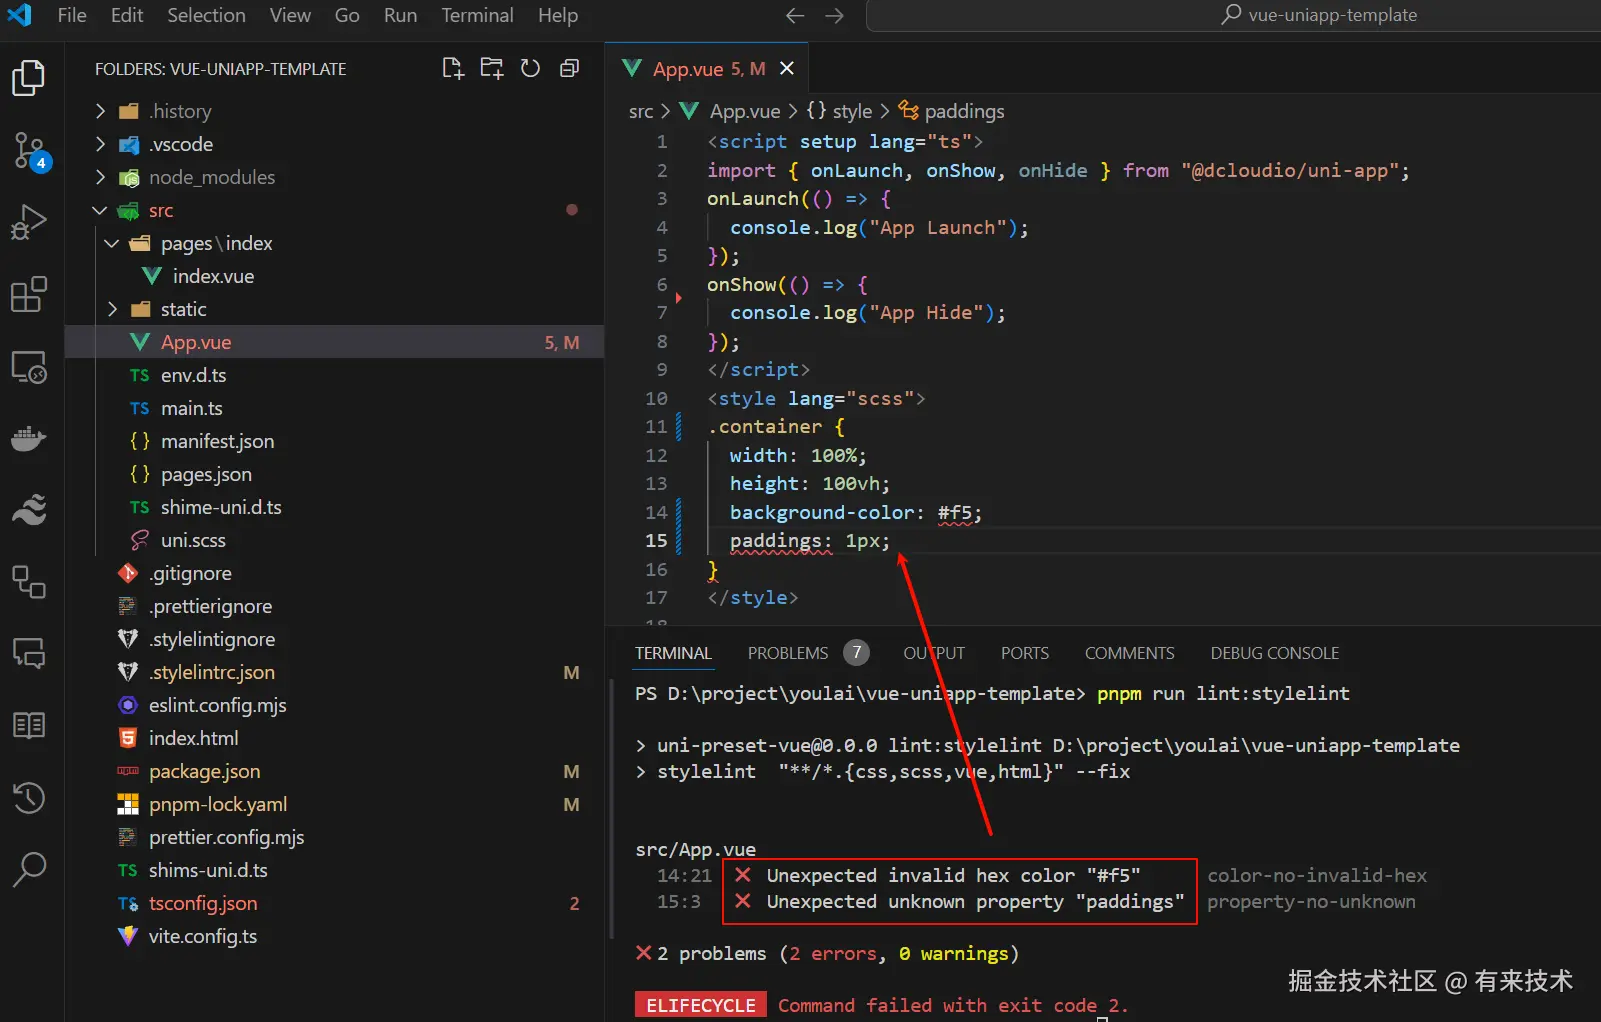The image size is (1601, 1022).
Task: Open .stylelintrc.json in the explorer
Action: click(x=212, y=672)
